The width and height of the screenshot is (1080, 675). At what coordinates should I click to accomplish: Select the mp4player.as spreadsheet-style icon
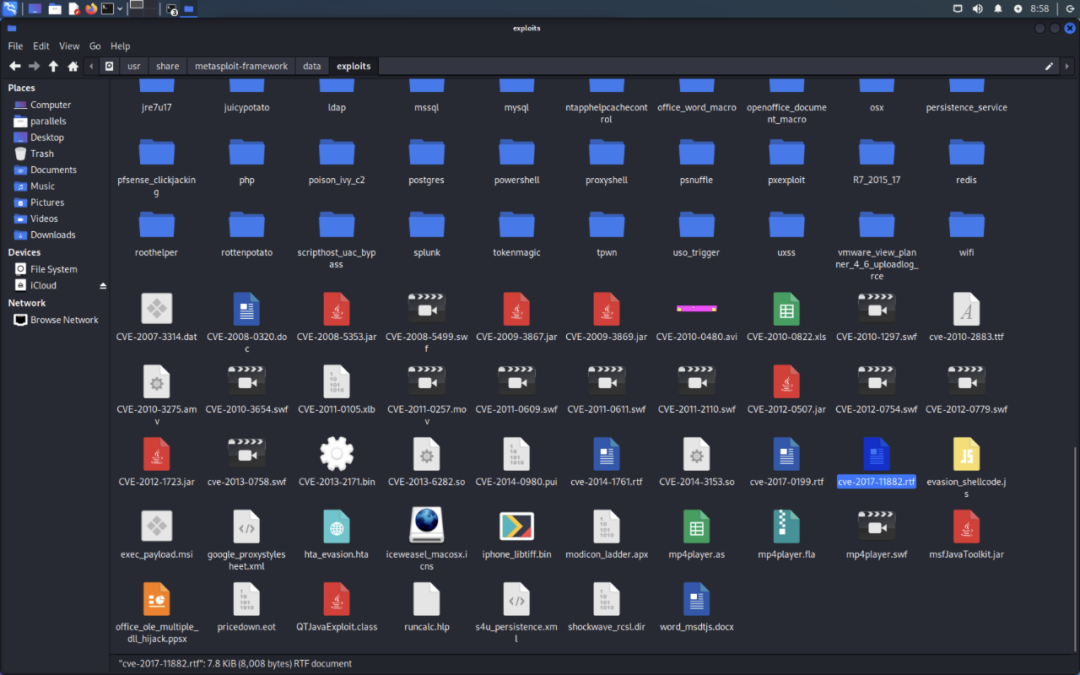coord(696,526)
